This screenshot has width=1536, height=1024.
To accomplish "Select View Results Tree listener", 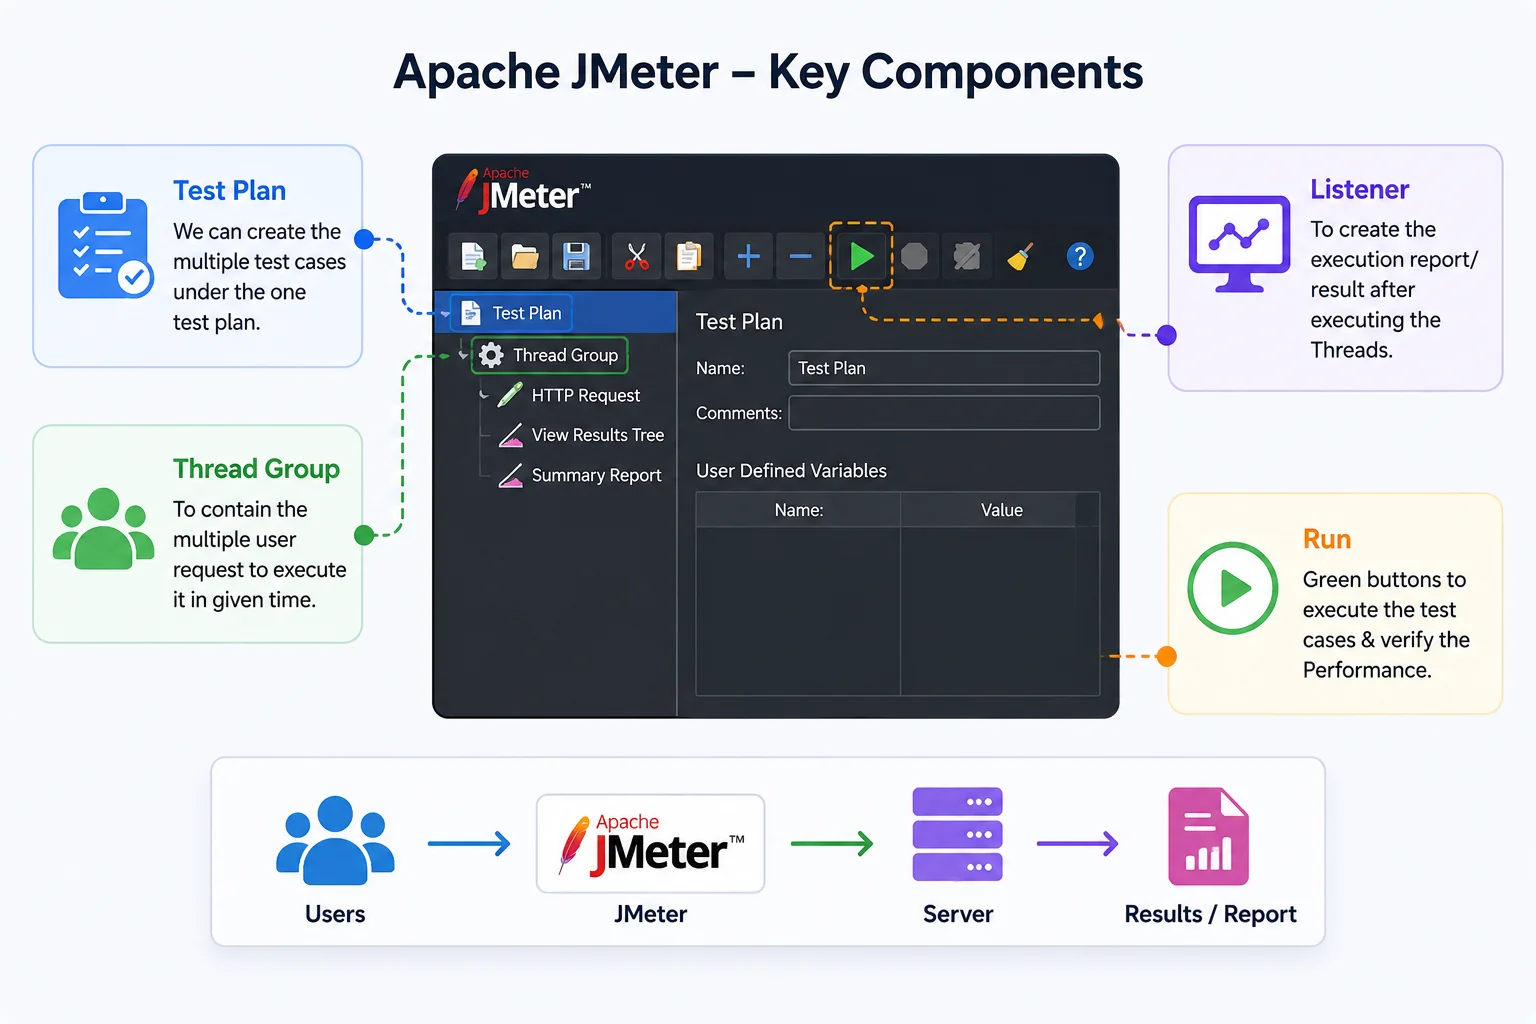I will click(x=581, y=435).
